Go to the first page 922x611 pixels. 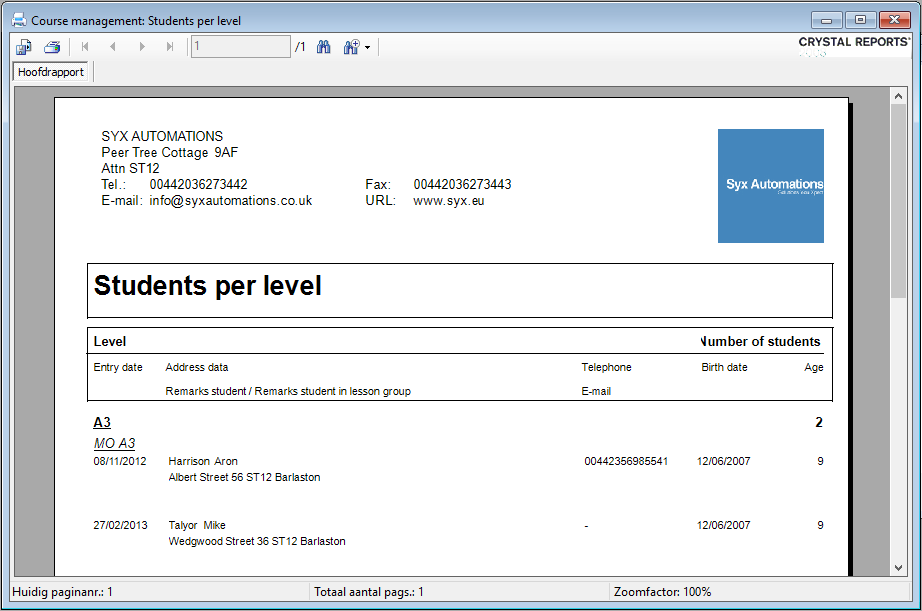click(x=85, y=47)
